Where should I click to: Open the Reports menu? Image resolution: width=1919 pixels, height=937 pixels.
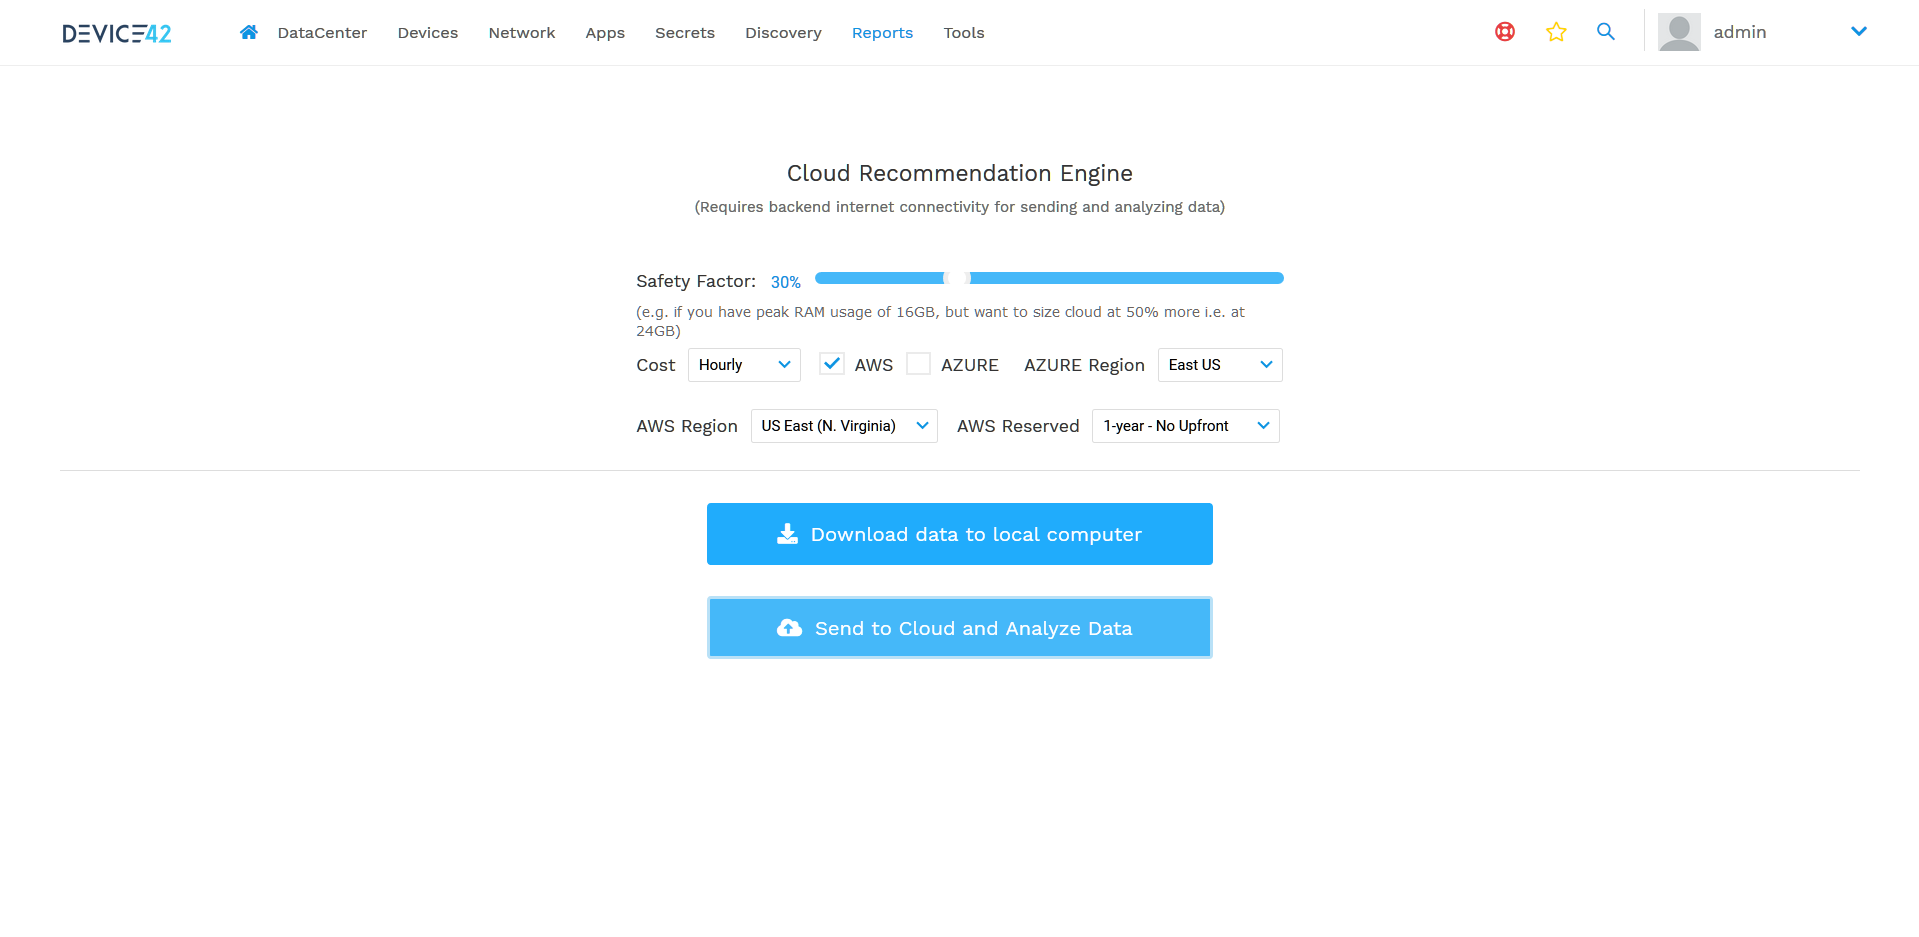pyautogui.click(x=882, y=33)
